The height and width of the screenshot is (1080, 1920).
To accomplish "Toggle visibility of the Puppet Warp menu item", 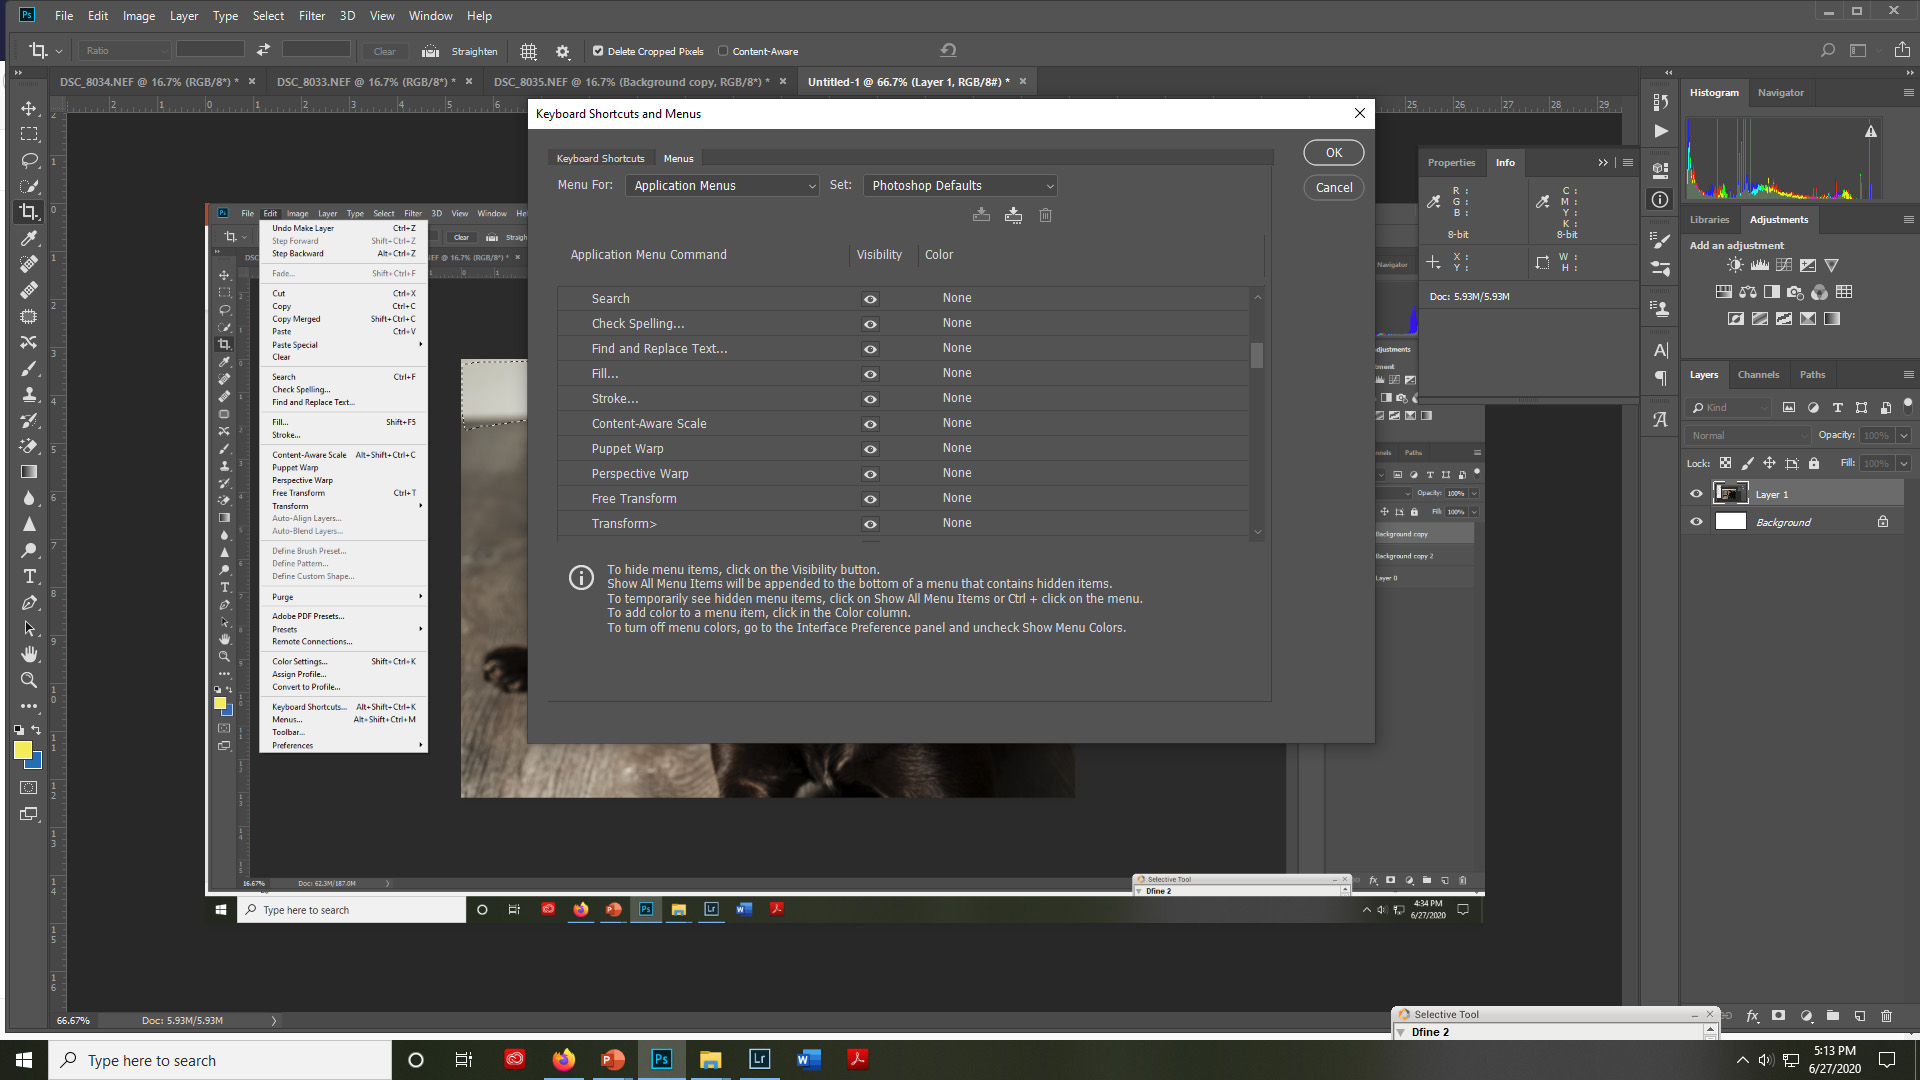I will pyautogui.click(x=869, y=449).
